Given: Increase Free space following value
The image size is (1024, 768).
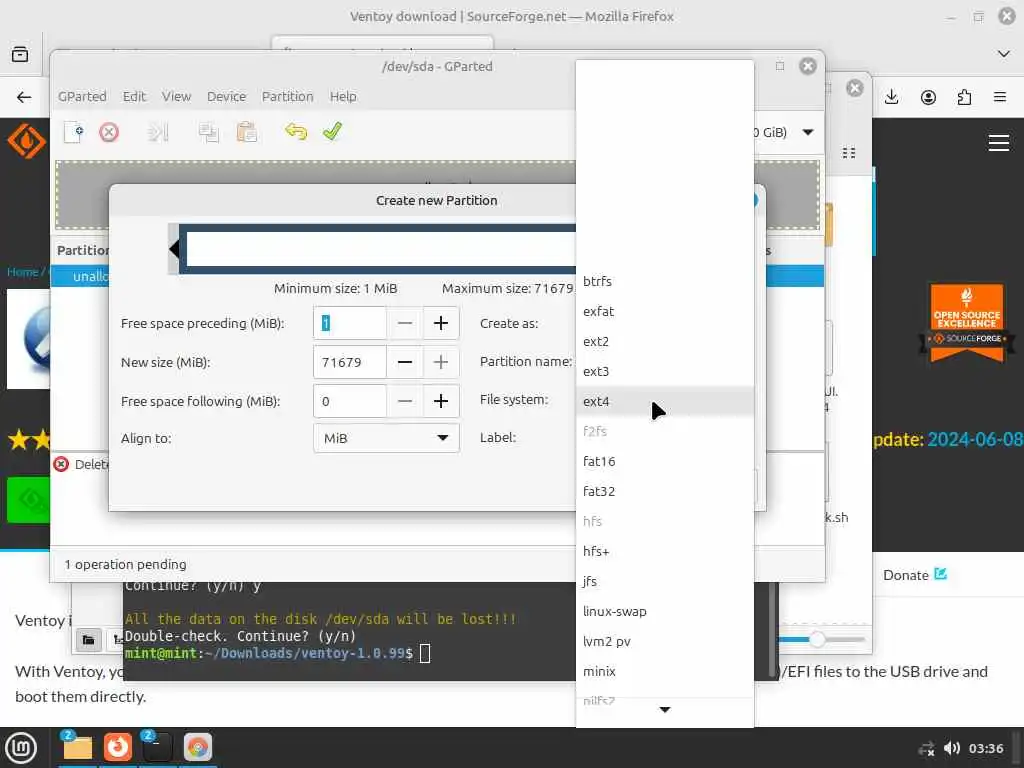Looking at the screenshot, I should (441, 401).
